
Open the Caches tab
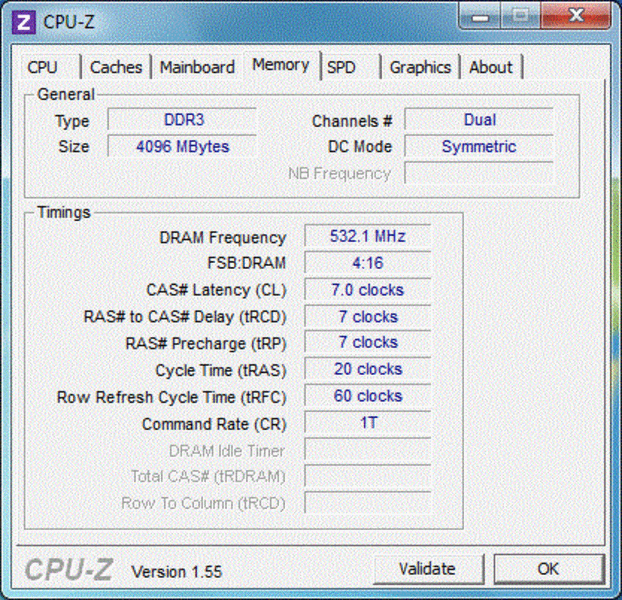coord(116,67)
